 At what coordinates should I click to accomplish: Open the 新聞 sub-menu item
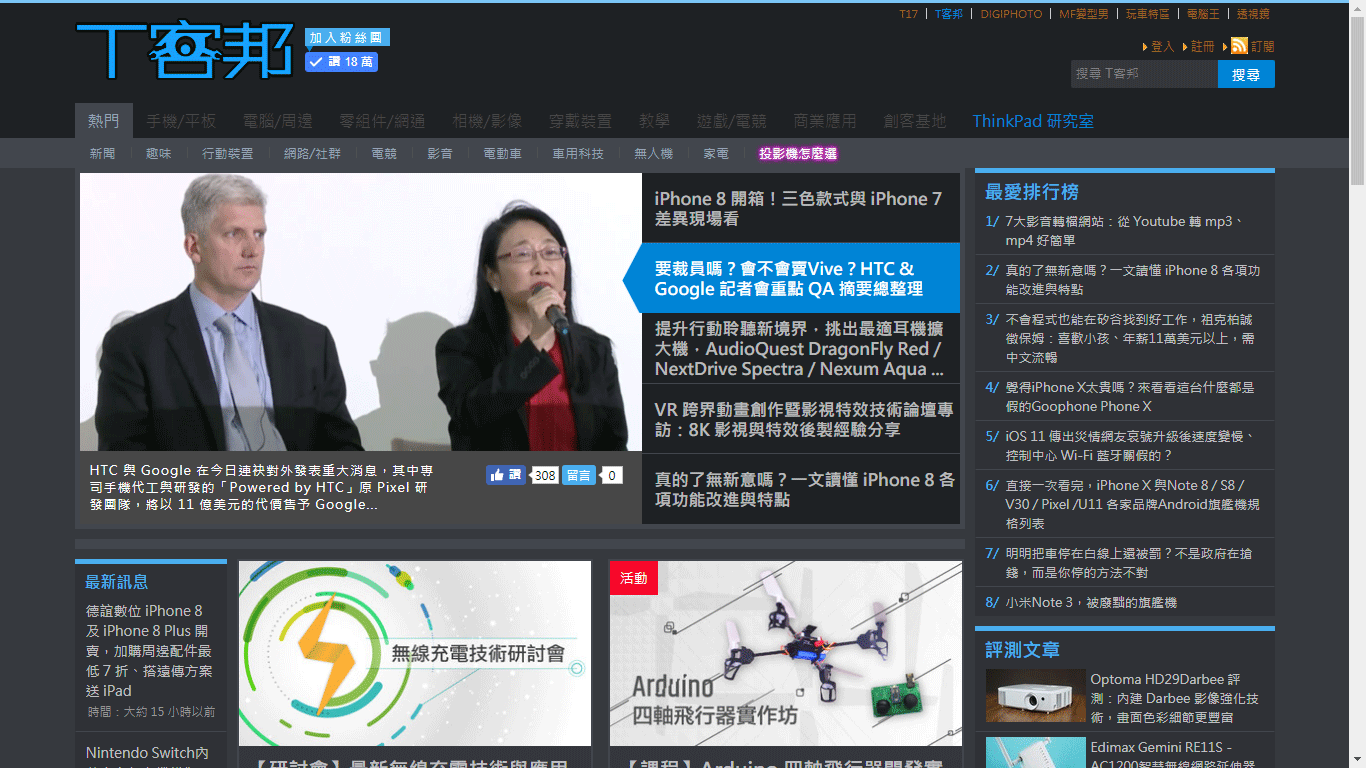[x=102, y=154]
